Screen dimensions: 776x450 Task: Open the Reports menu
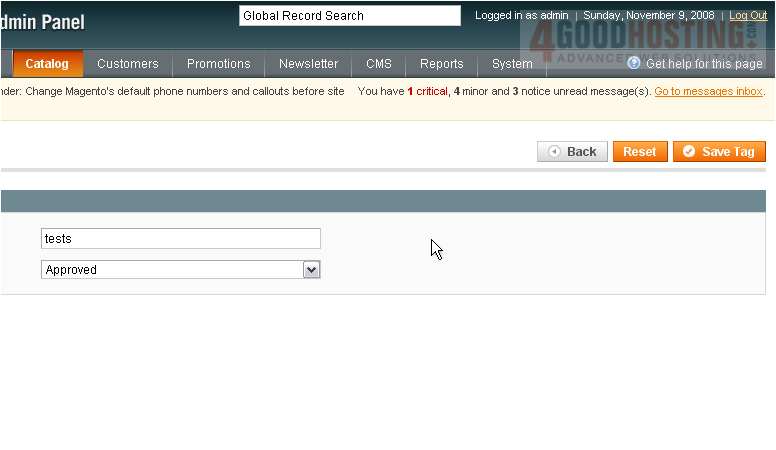[441, 64]
